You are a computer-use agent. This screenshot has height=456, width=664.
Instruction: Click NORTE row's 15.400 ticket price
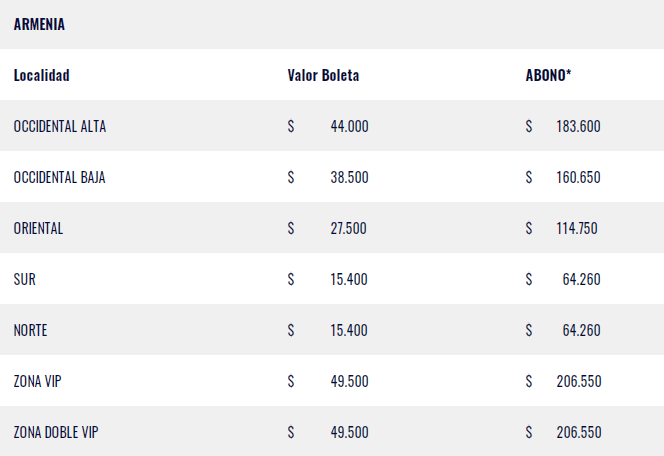[349, 331]
